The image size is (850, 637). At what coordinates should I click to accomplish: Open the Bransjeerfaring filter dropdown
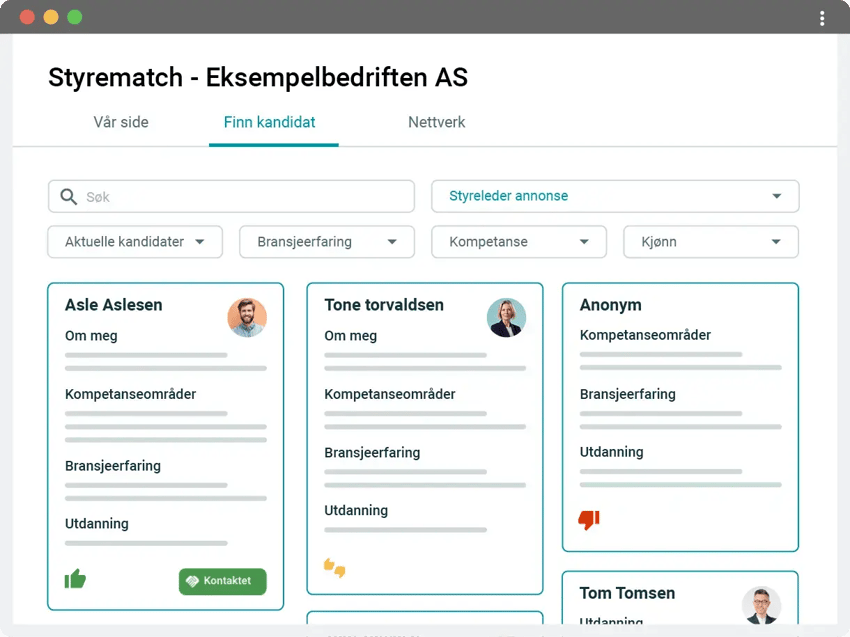click(x=327, y=242)
